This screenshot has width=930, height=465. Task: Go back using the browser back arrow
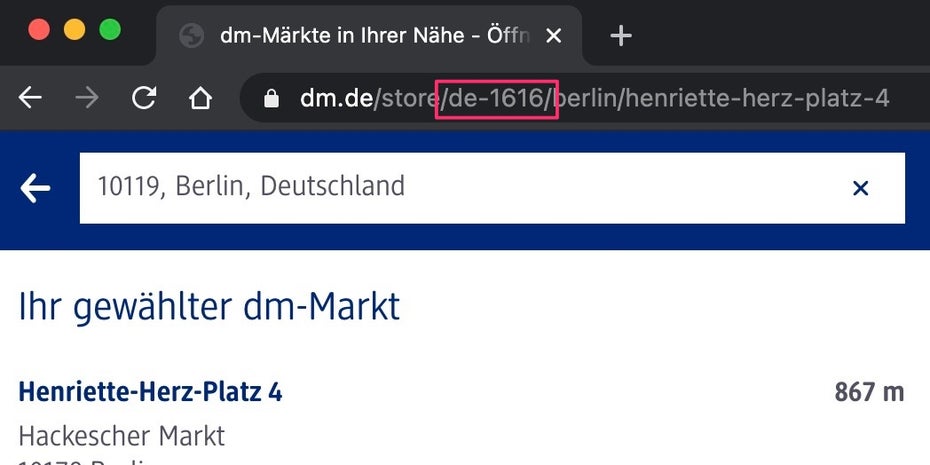click(x=30, y=98)
